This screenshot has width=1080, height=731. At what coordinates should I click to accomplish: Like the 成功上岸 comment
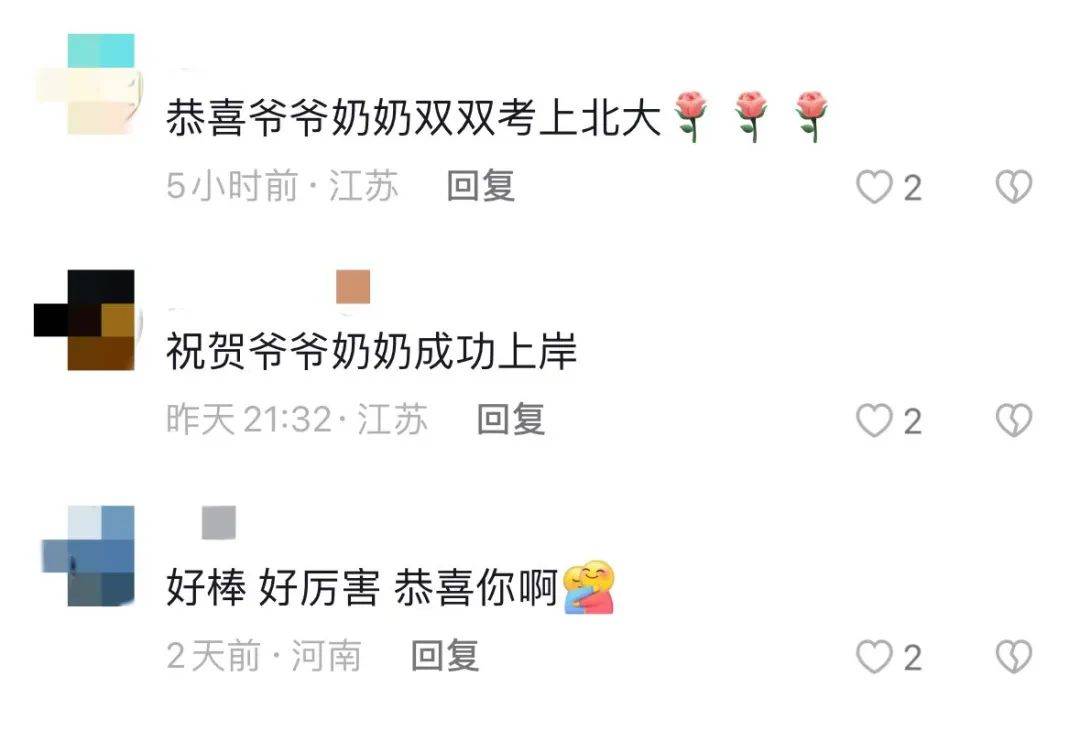click(x=874, y=420)
